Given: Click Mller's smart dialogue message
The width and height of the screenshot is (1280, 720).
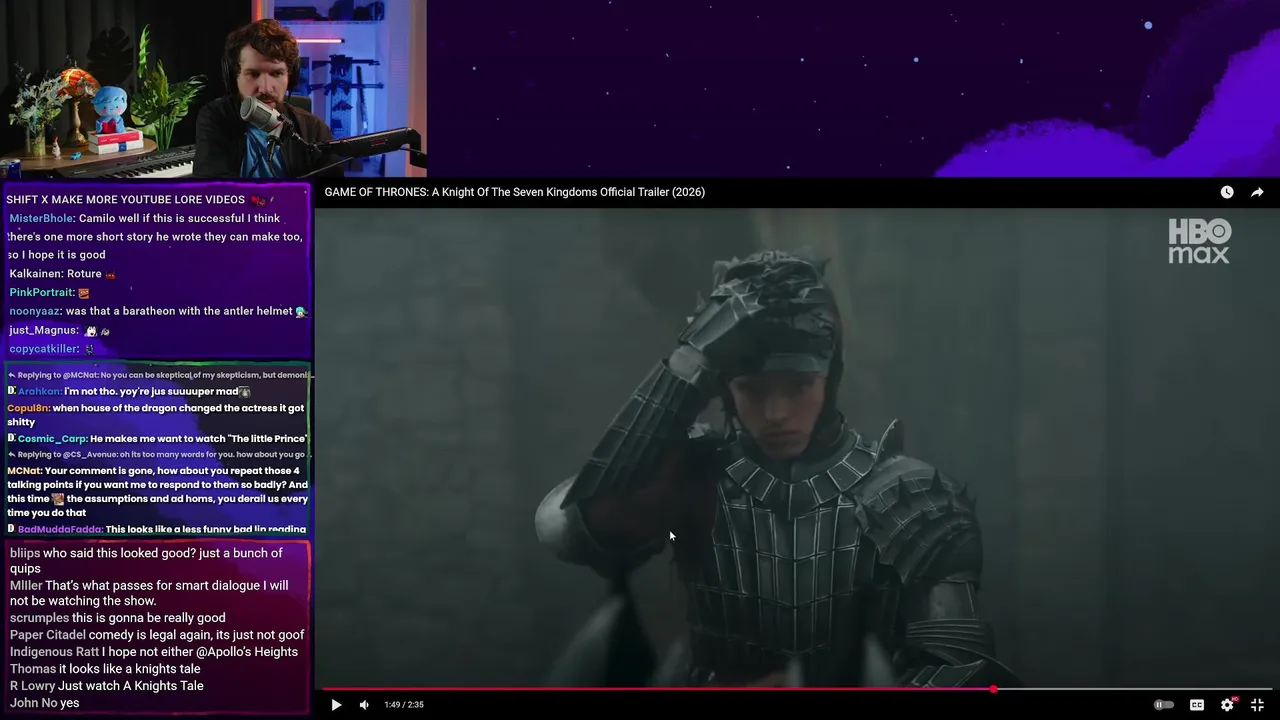Looking at the screenshot, I should [x=149, y=593].
